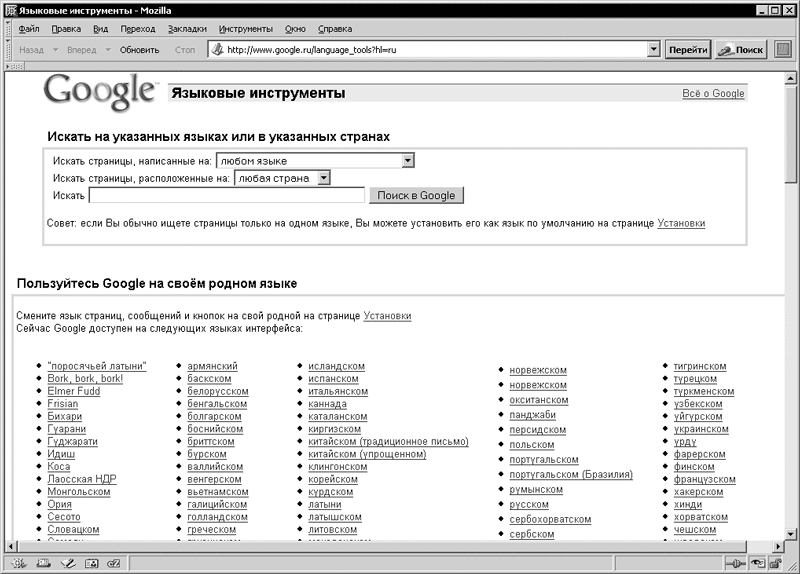
Task: Click the исландском language link
Action: click(337, 366)
